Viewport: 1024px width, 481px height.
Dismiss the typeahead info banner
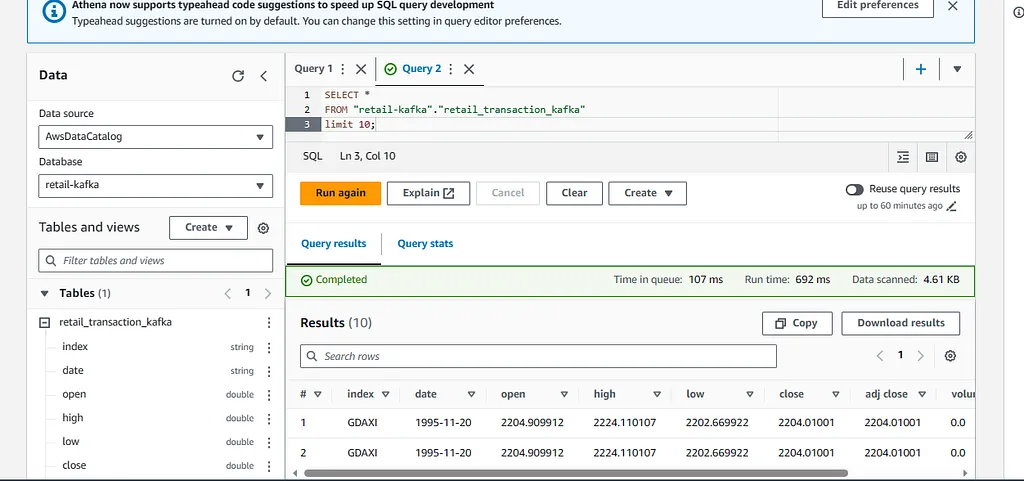[x=953, y=6]
